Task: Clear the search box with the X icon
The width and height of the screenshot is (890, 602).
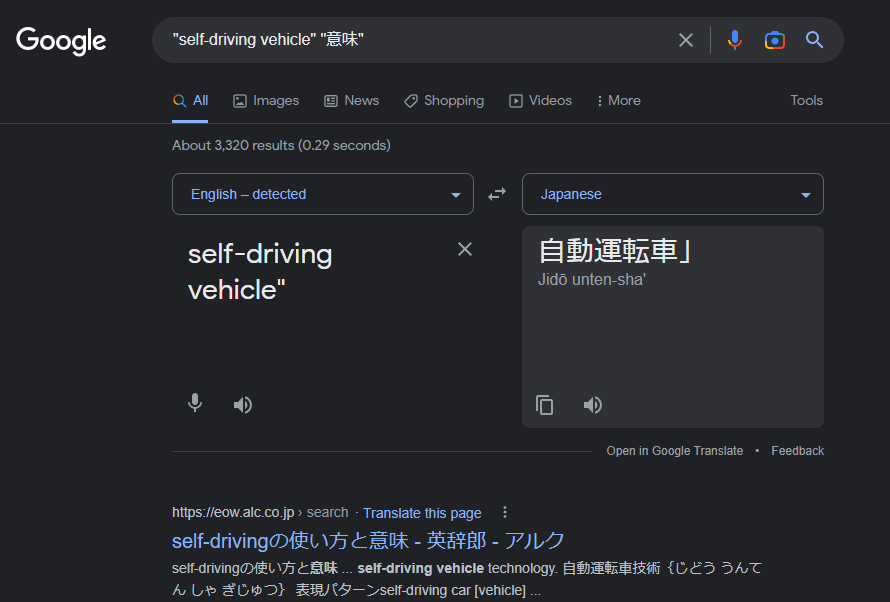Action: pos(686,40)
